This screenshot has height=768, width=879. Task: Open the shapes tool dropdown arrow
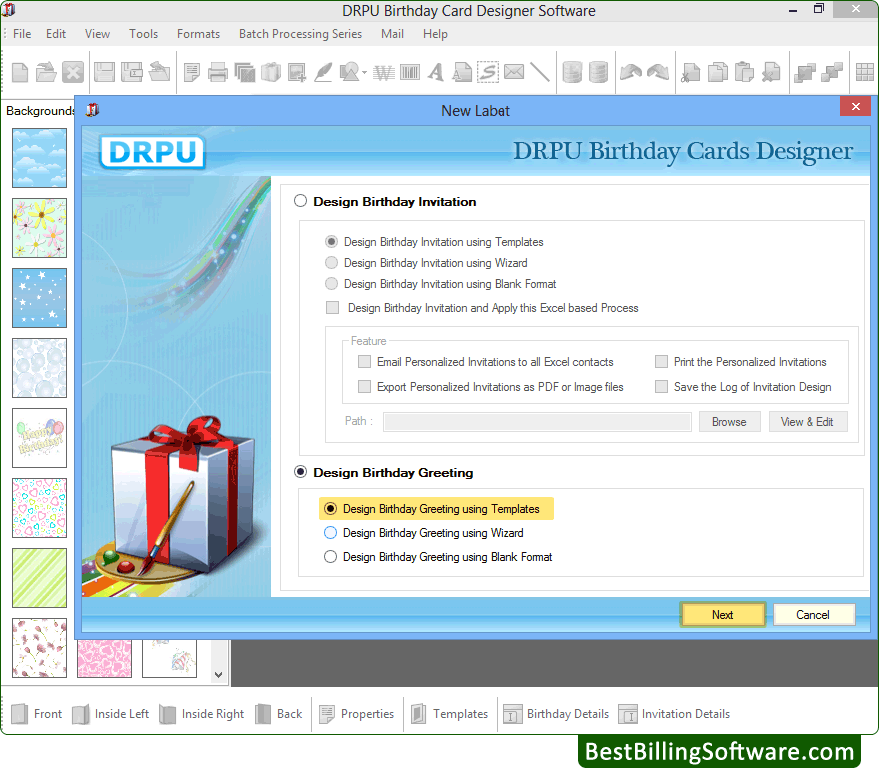(x=364, y=73)
